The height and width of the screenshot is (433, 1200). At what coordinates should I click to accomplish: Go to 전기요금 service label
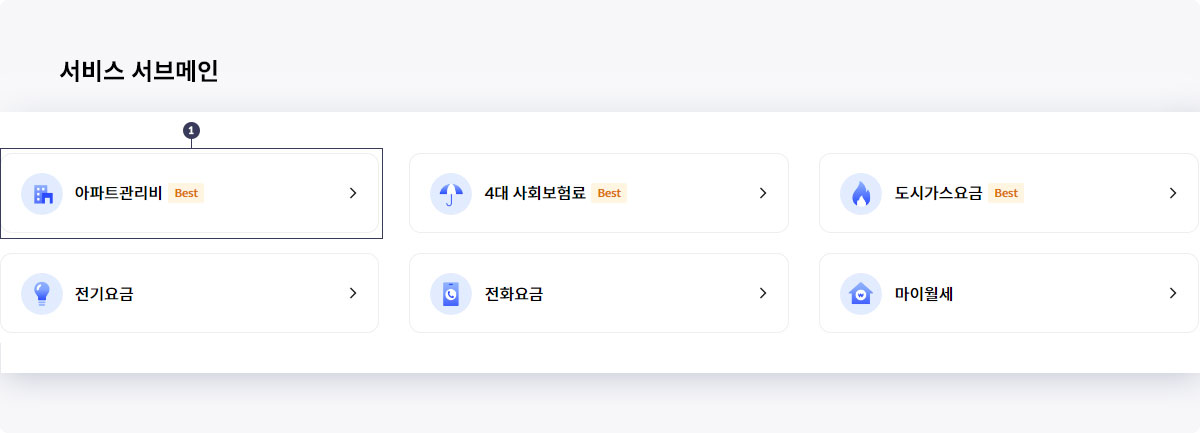point(104,294)
